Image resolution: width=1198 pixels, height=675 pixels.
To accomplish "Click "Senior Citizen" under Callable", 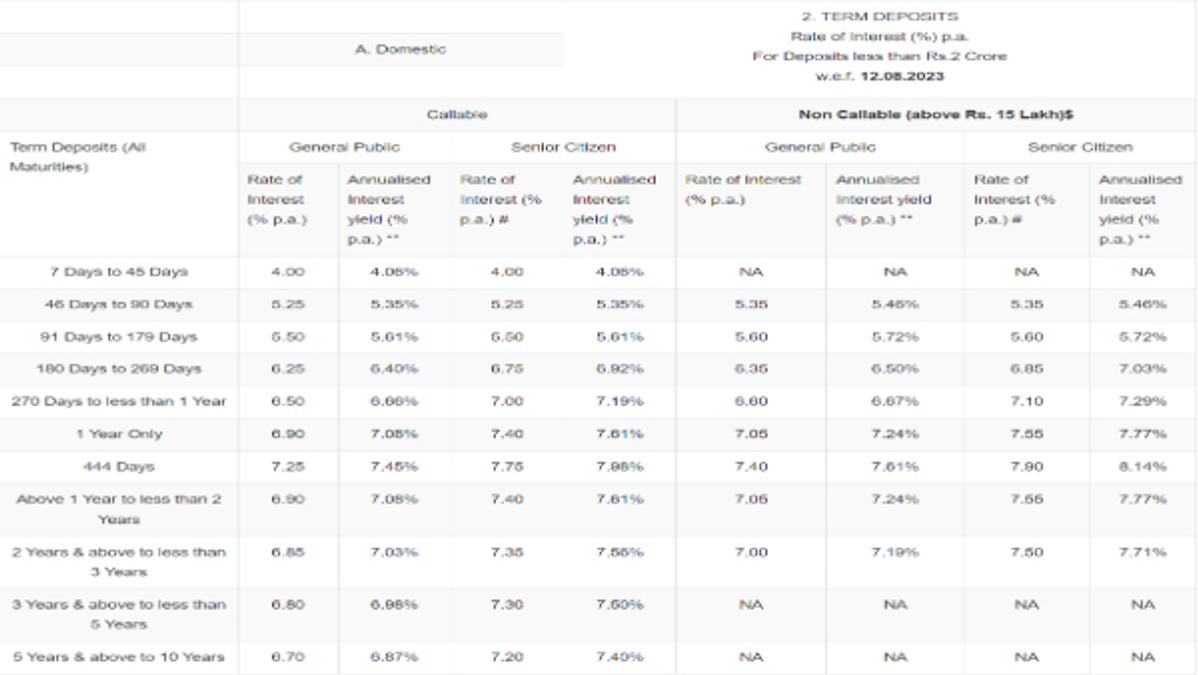I will (x=563, y=147).
